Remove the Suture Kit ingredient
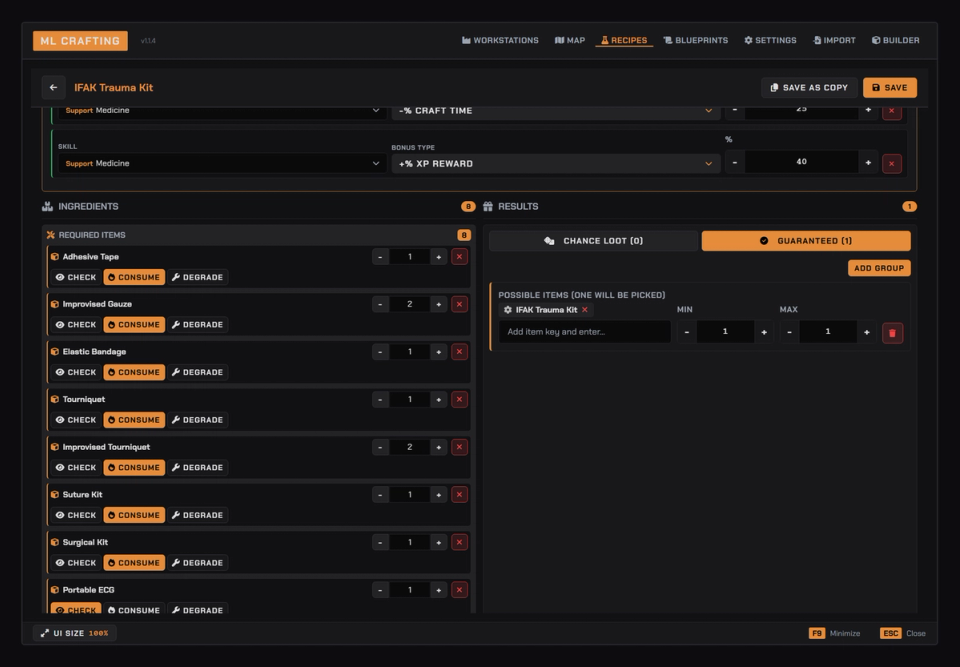This screenshot has width=960, height=667. point(459,495)
